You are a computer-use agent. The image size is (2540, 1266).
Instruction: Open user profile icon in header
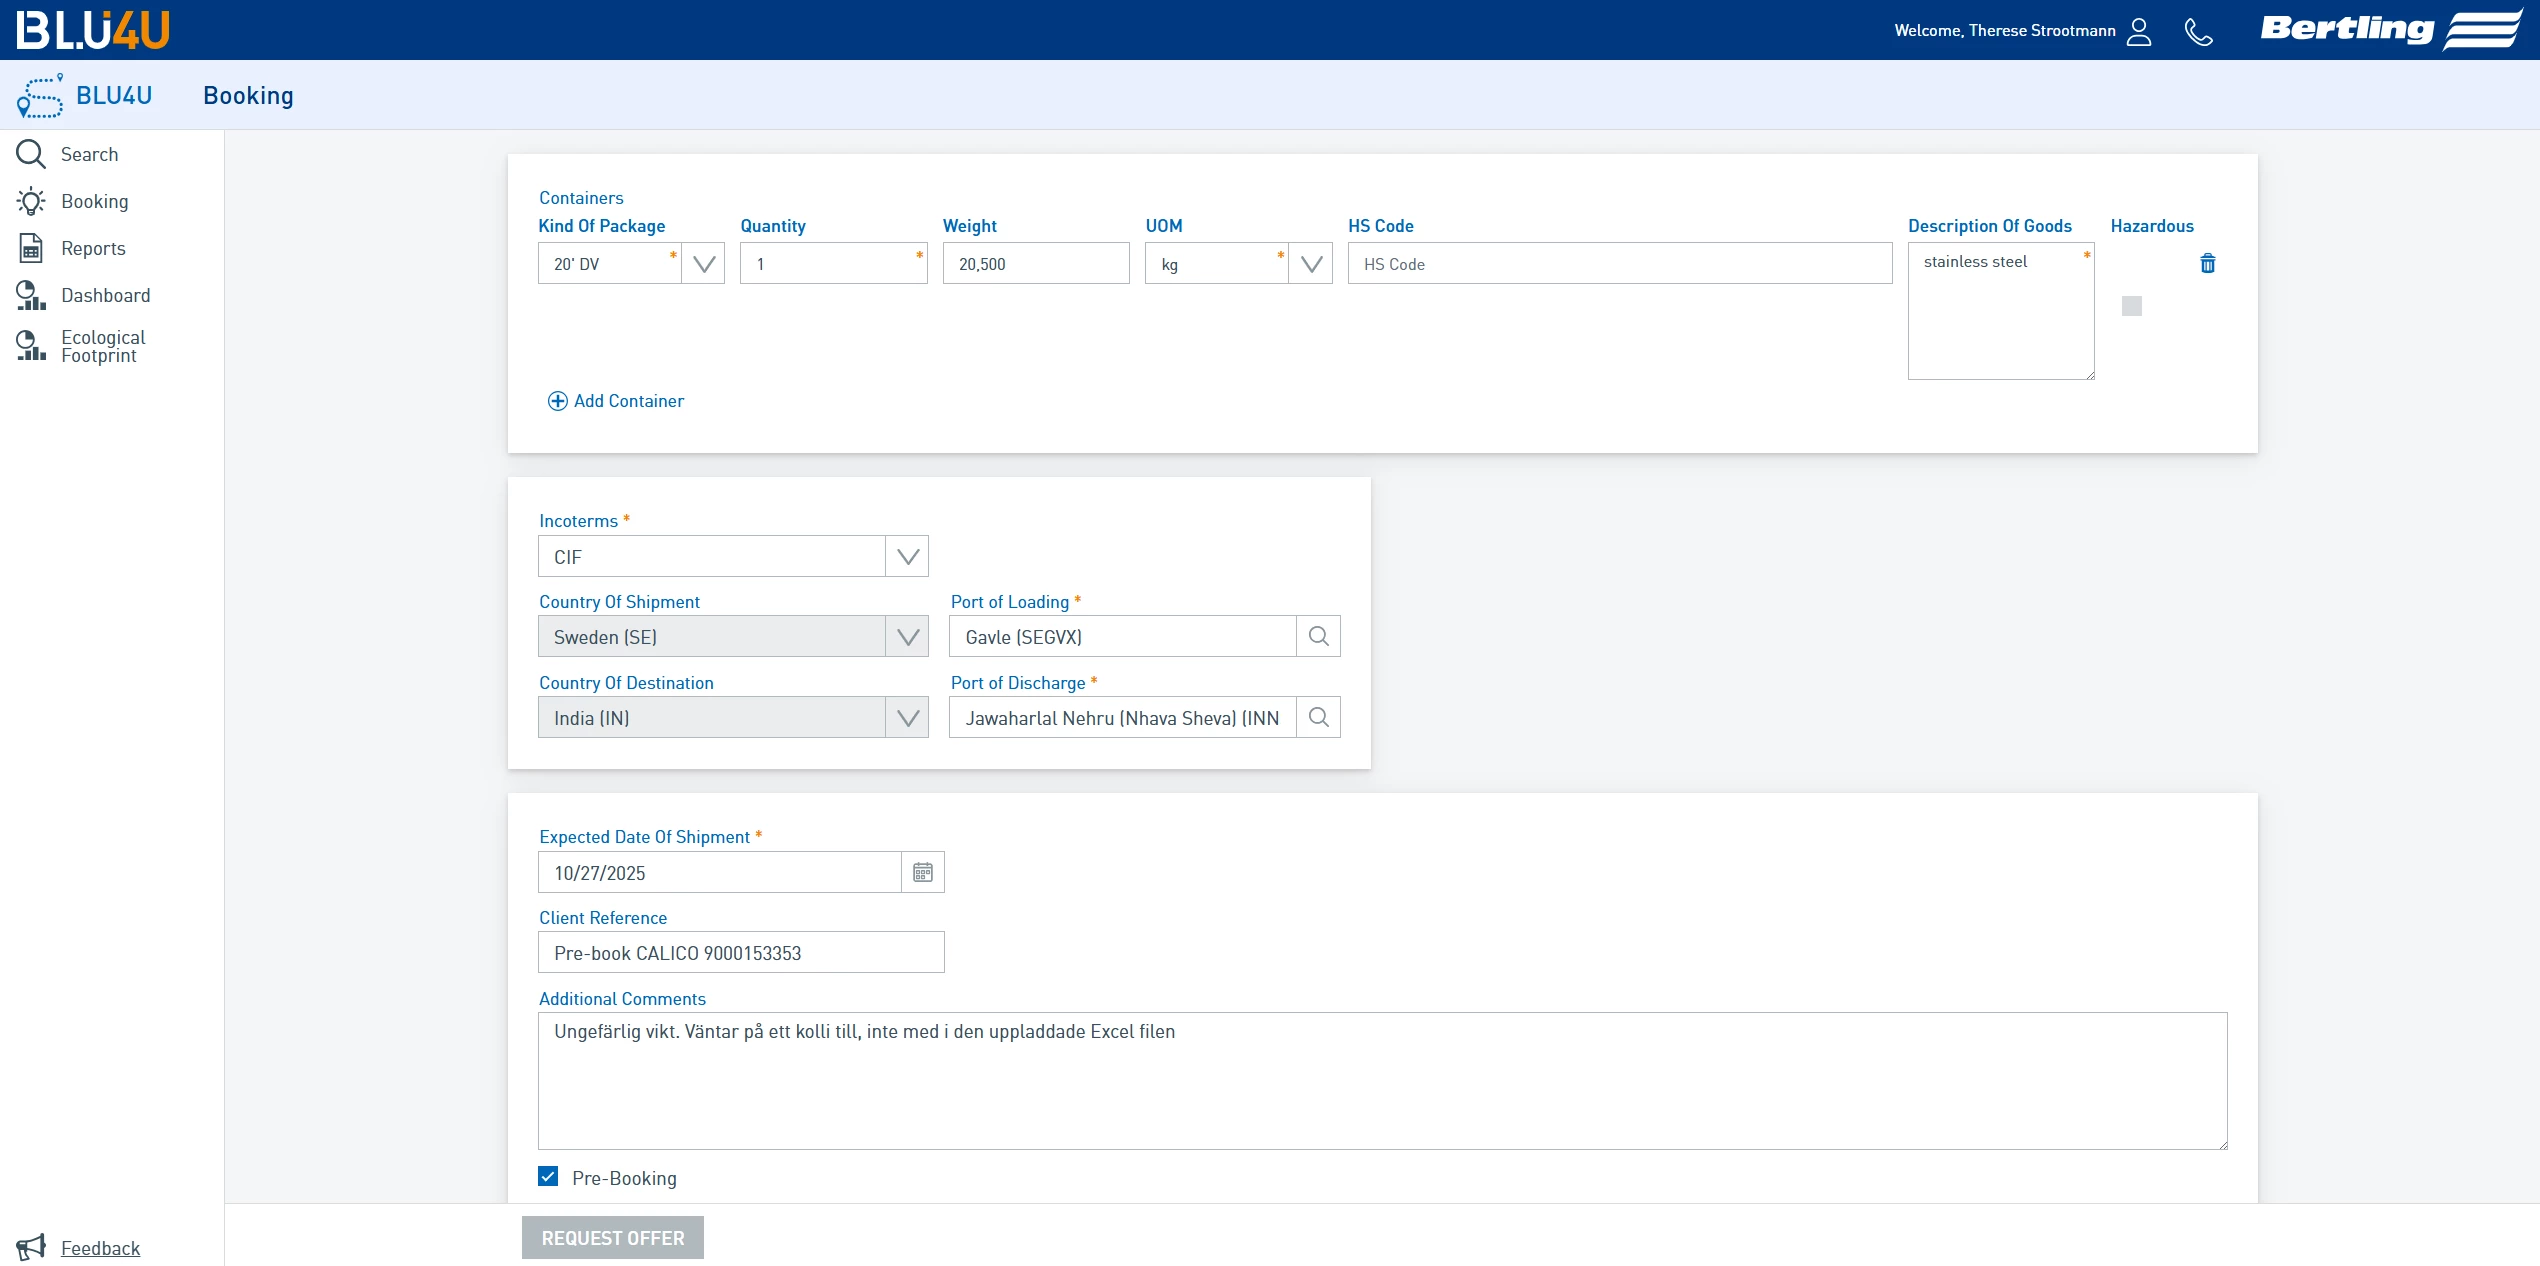pyautogui.click(x=2139, y=31)
